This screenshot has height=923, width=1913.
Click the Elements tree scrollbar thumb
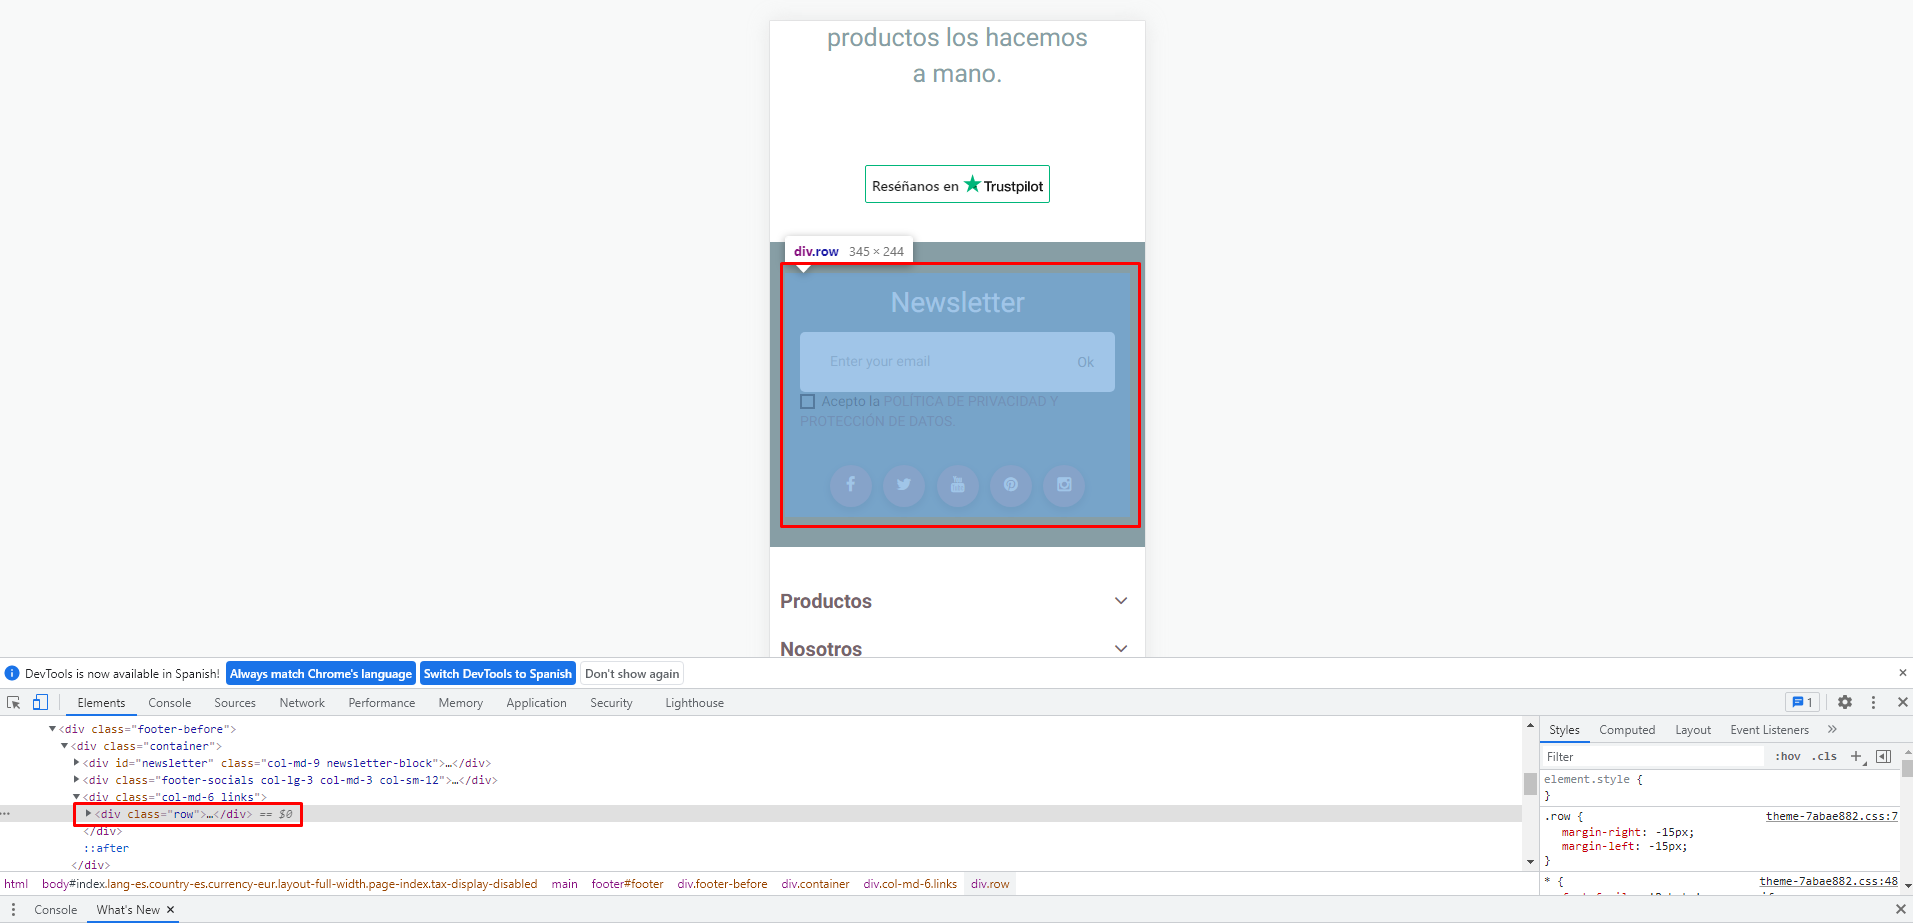tap(1530, 783)
